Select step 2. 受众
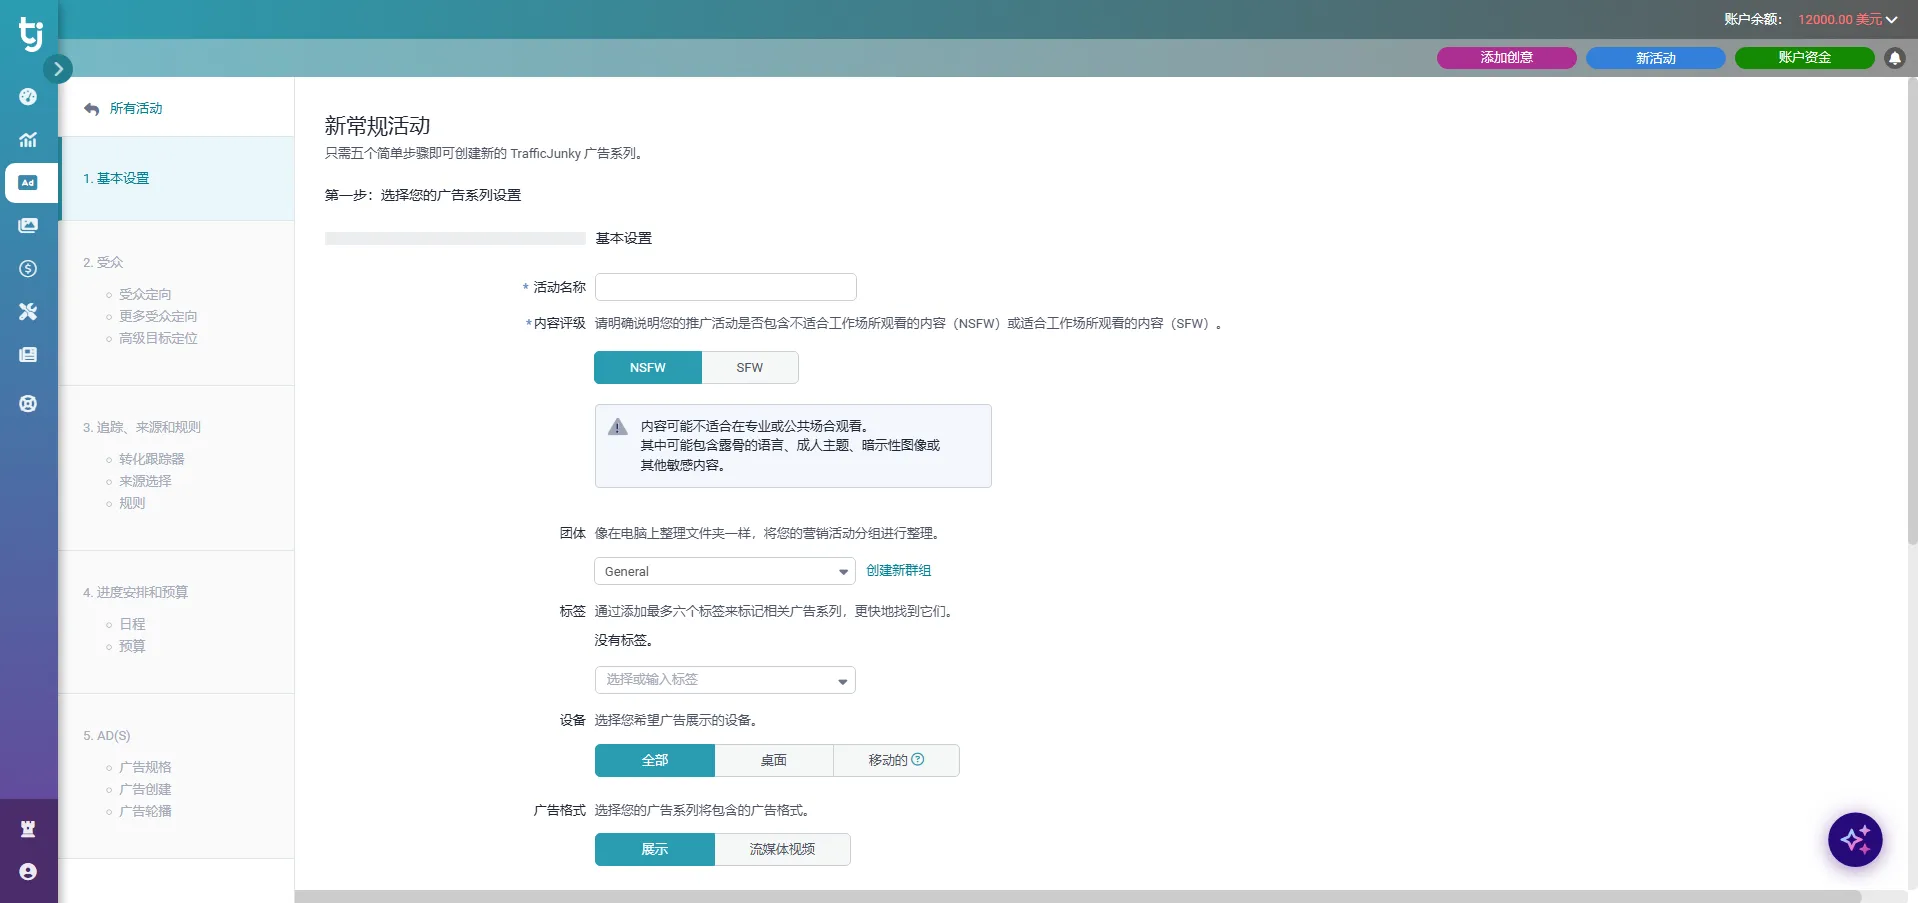 pyautogui.click(x=103, y=262)
